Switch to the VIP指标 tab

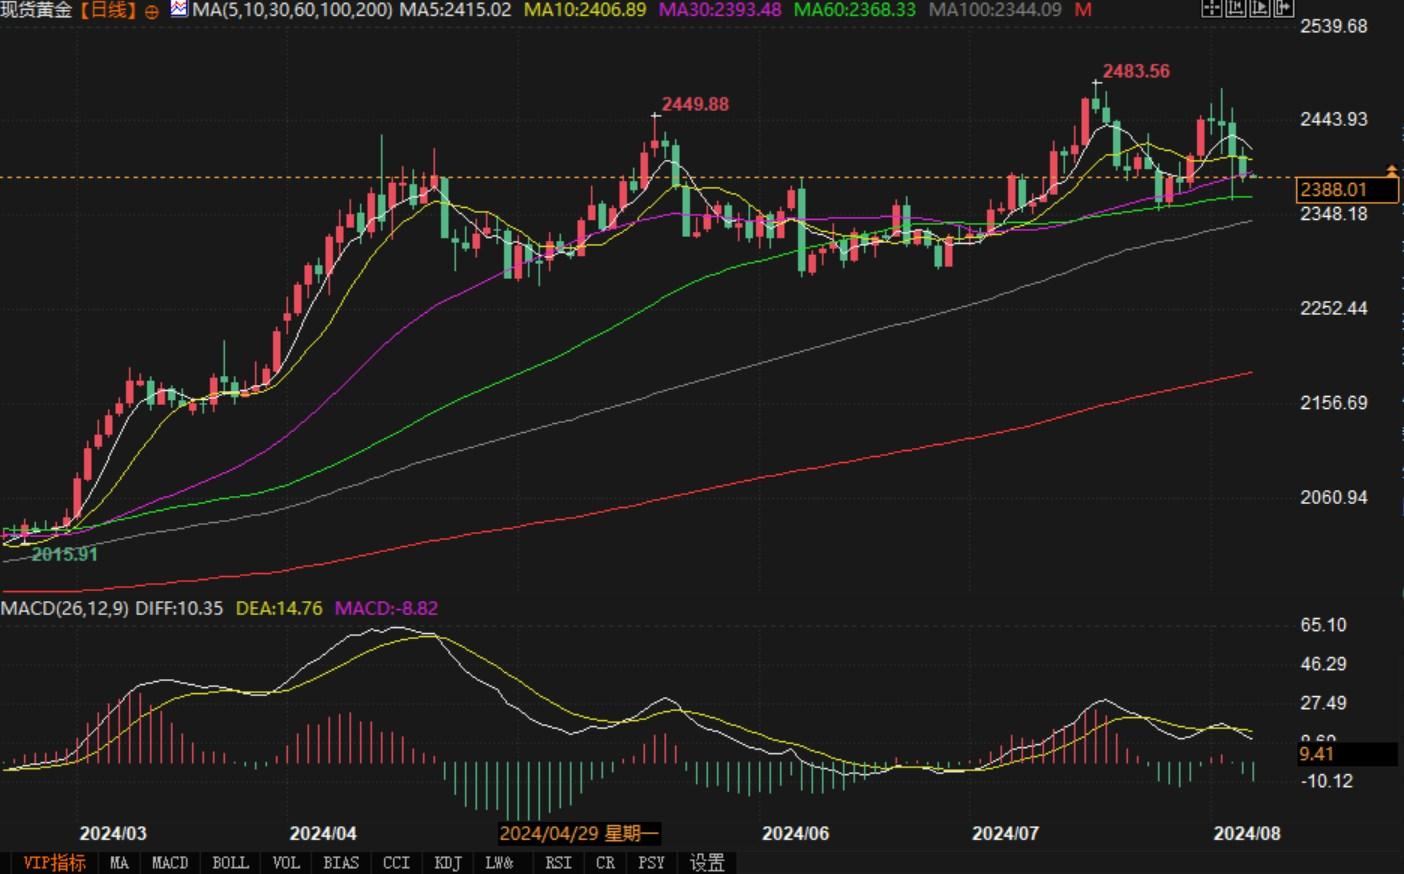tap(54, 862)
